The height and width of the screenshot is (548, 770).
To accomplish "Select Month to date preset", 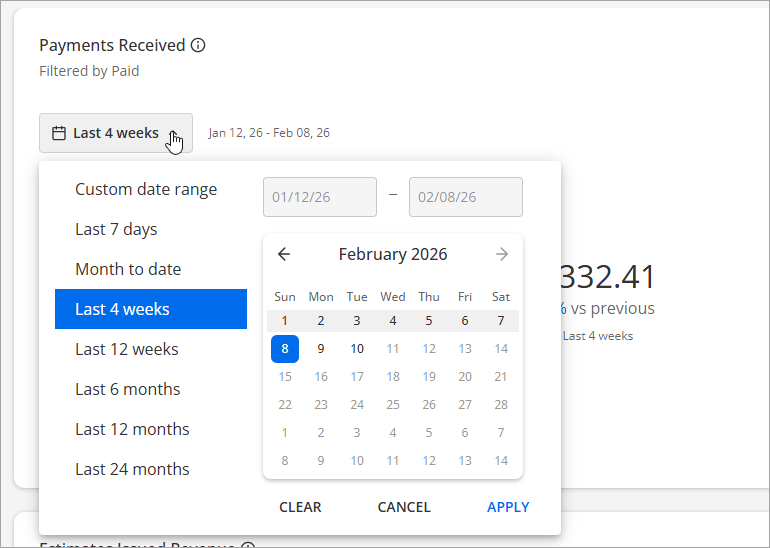I will coord(128,269).
